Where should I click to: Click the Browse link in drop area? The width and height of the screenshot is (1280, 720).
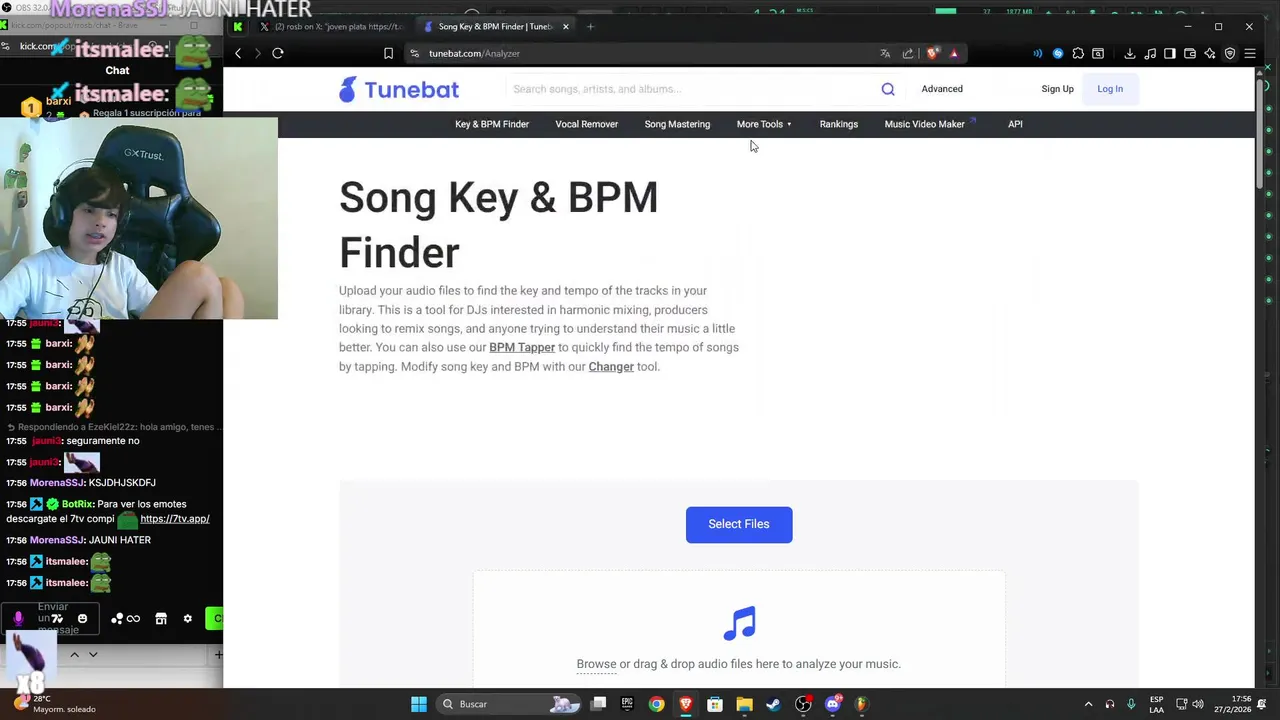click(596, 664)
